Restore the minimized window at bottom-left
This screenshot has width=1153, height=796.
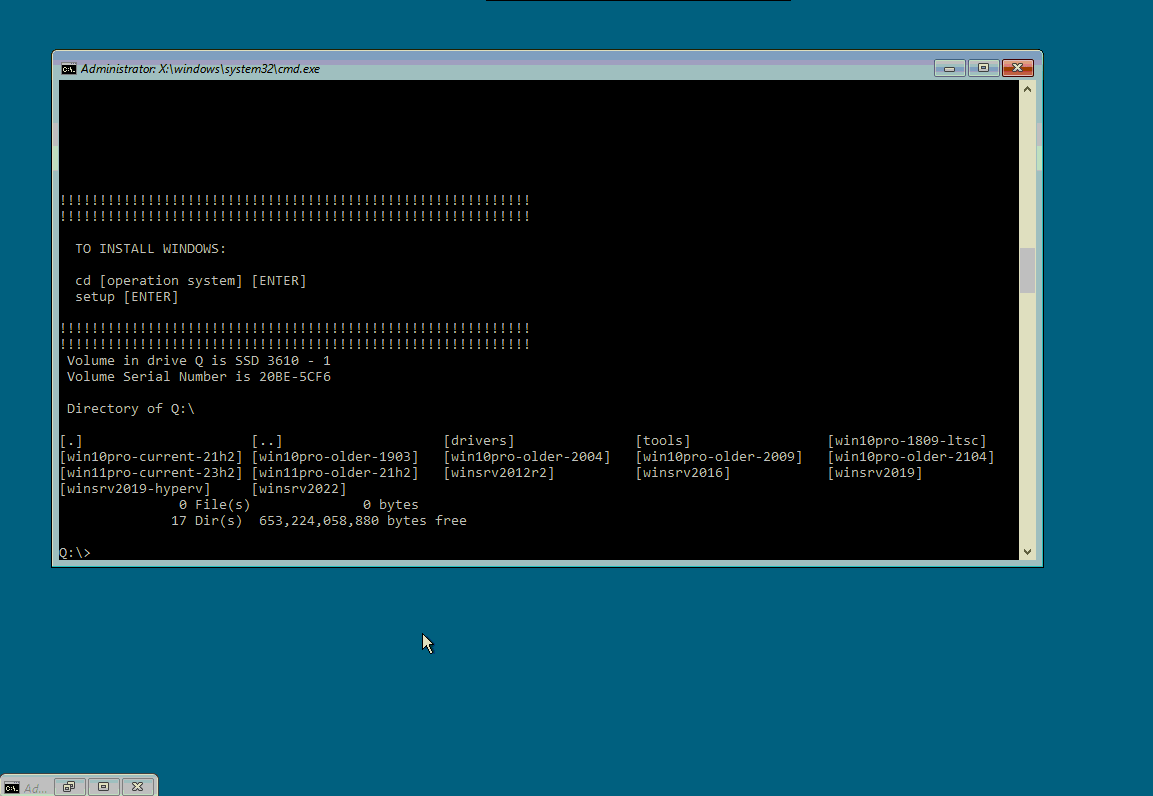[x=69, y=787]
